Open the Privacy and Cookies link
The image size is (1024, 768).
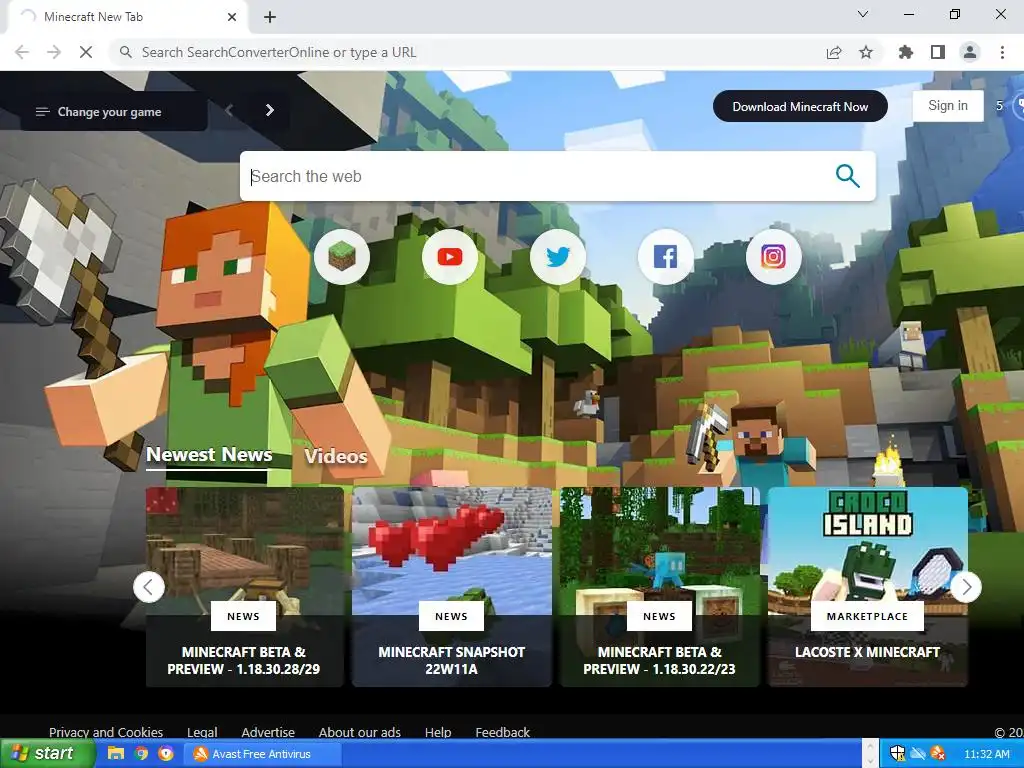[106, 732]
